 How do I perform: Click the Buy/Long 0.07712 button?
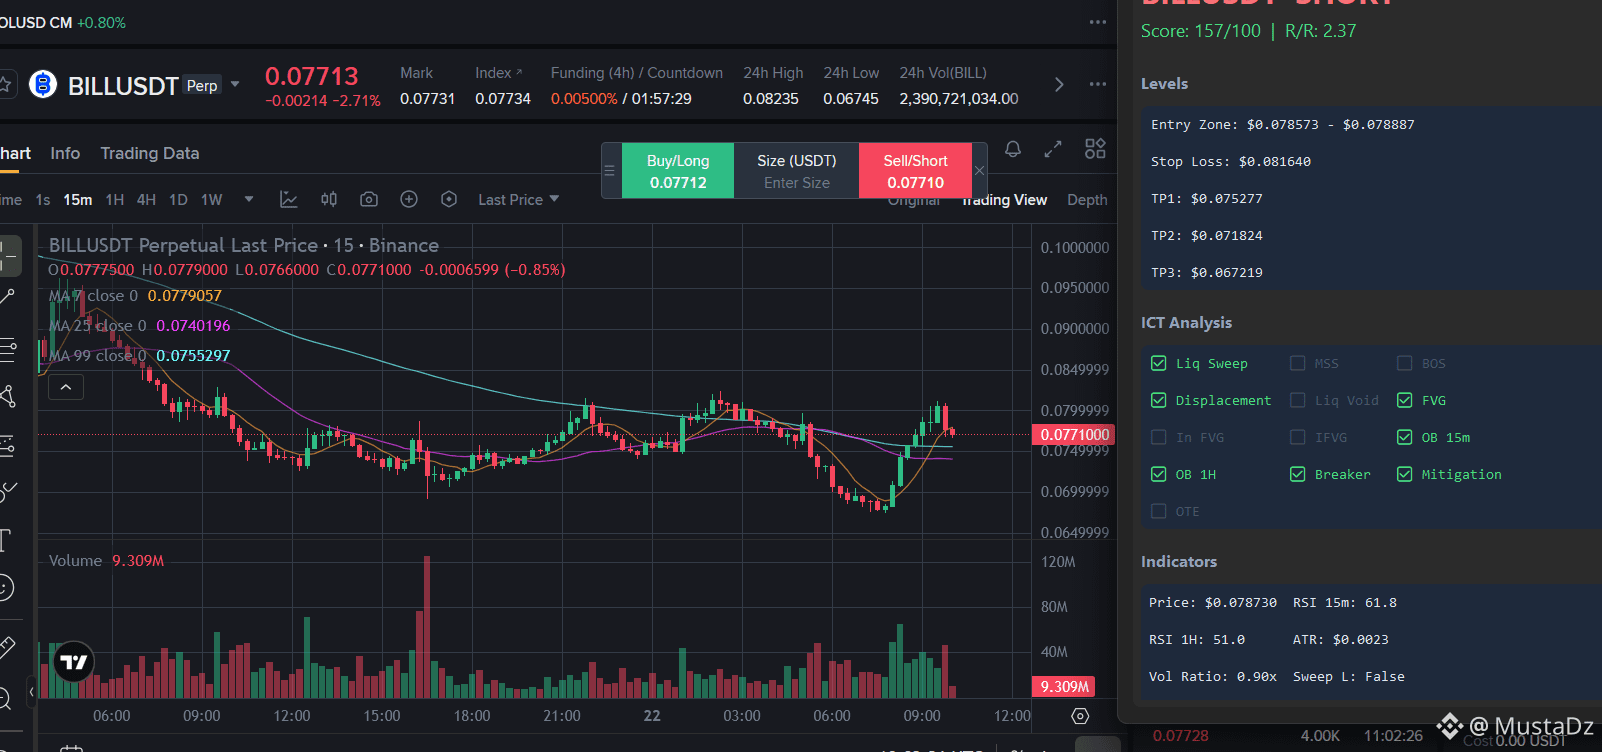(x=678, y=171)
